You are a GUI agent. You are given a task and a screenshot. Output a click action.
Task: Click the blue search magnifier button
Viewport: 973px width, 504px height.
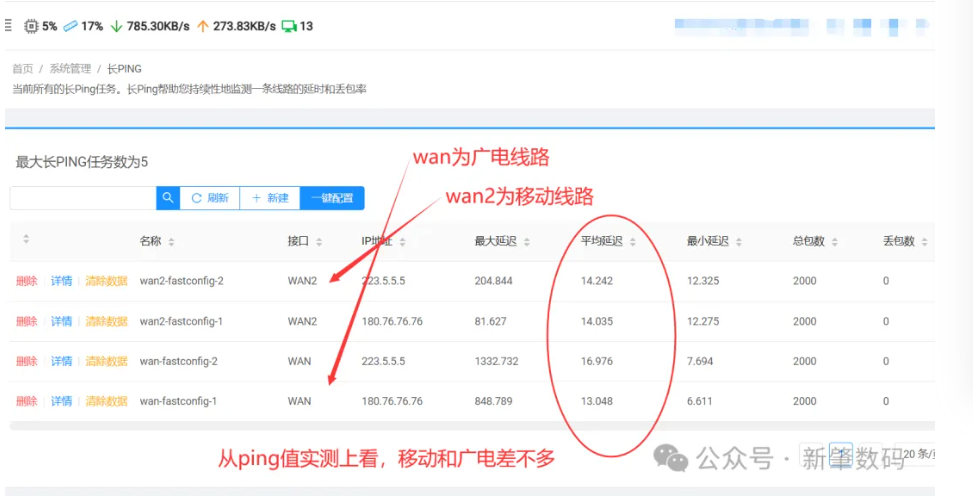click(168, 198)
